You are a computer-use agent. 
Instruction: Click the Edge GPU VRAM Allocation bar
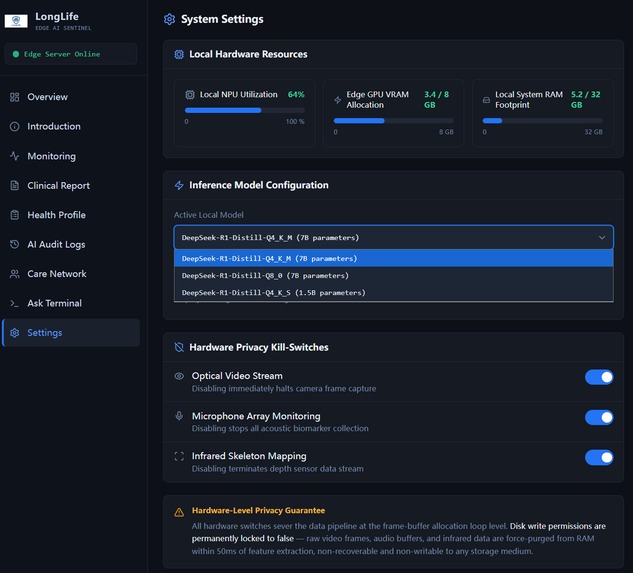(394, 121)
